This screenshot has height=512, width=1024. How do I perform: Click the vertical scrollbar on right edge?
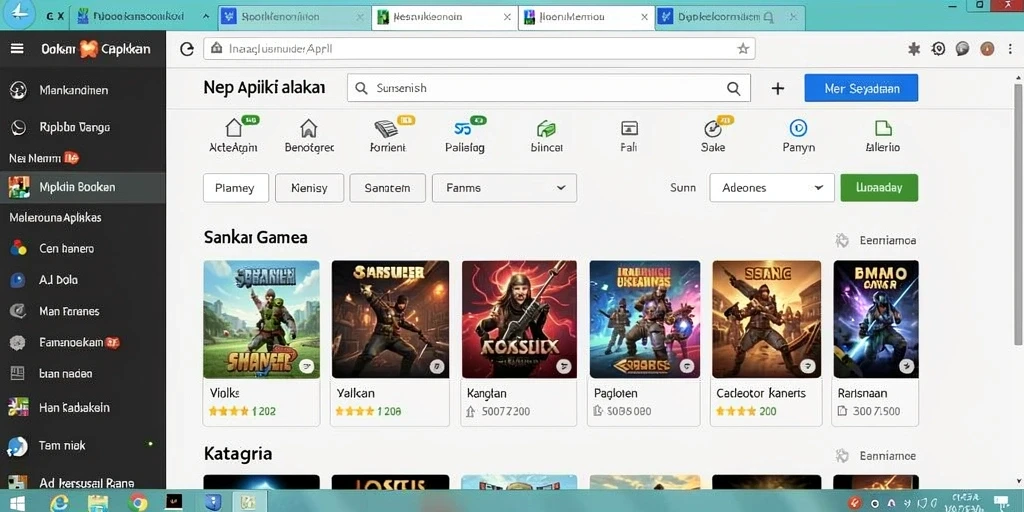[1018, 216]
